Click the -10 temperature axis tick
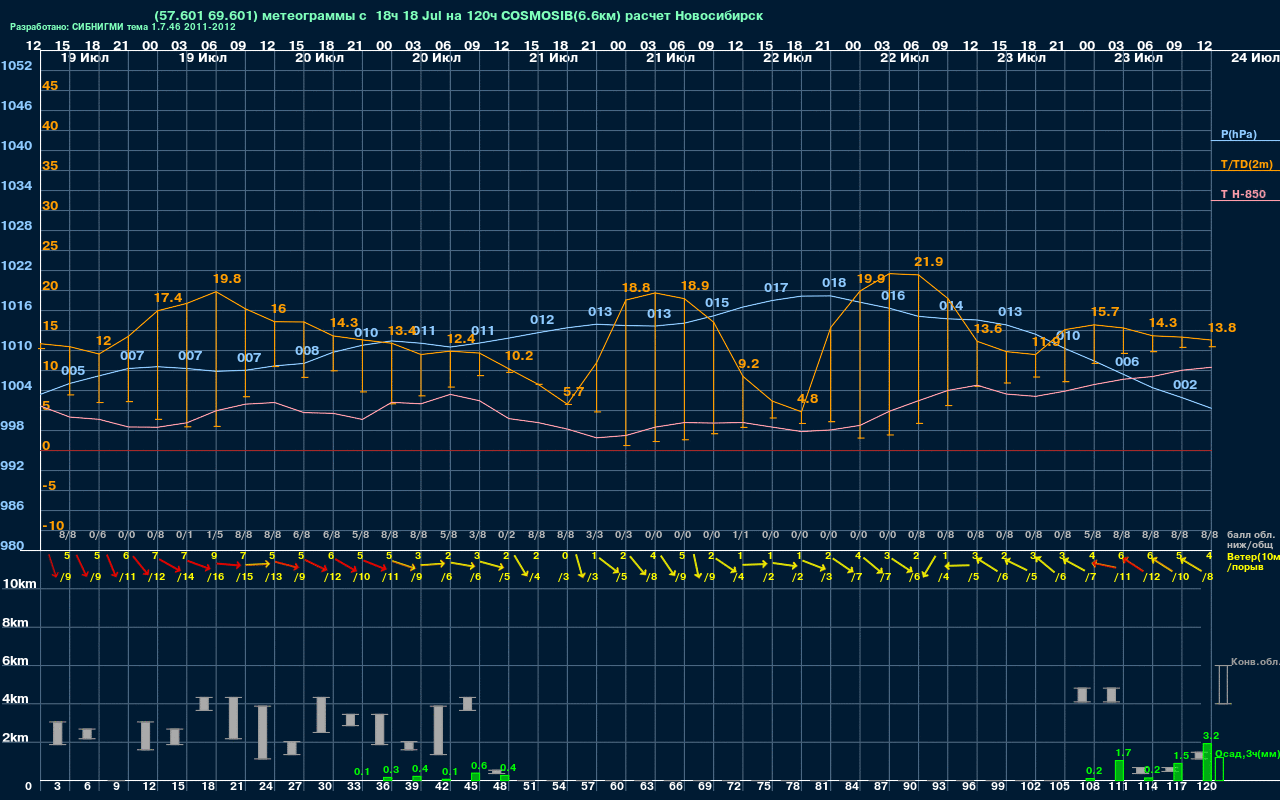Image resolution: width=1280 pixels, height=800 pixels. tap(53, 526)
